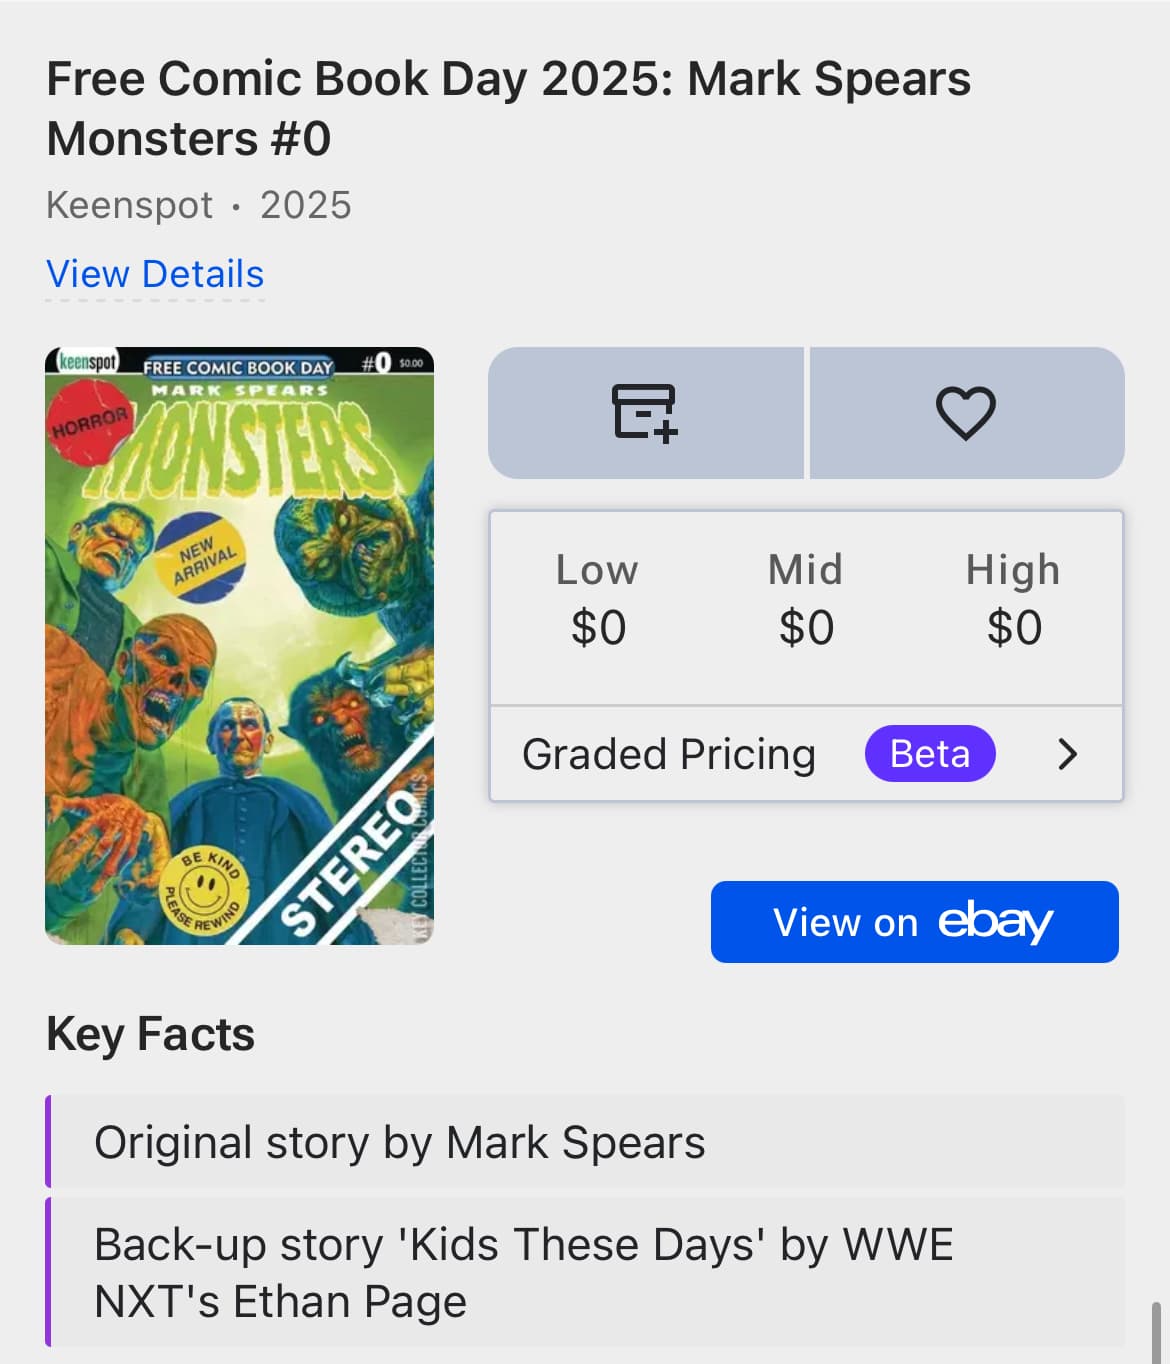Screen dimensions: 1170x1364
Task: Select the eBay logo in button
Action: pos(995,922)
